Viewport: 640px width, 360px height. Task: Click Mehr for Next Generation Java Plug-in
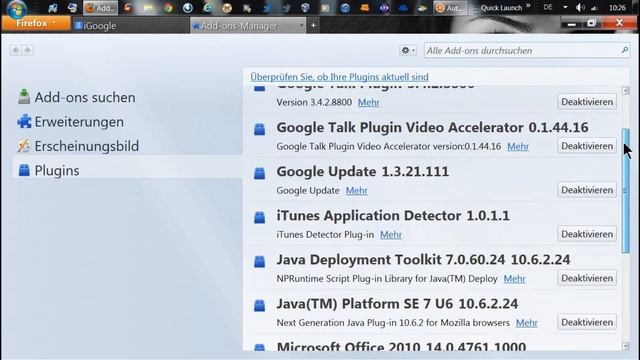(527, 323)
